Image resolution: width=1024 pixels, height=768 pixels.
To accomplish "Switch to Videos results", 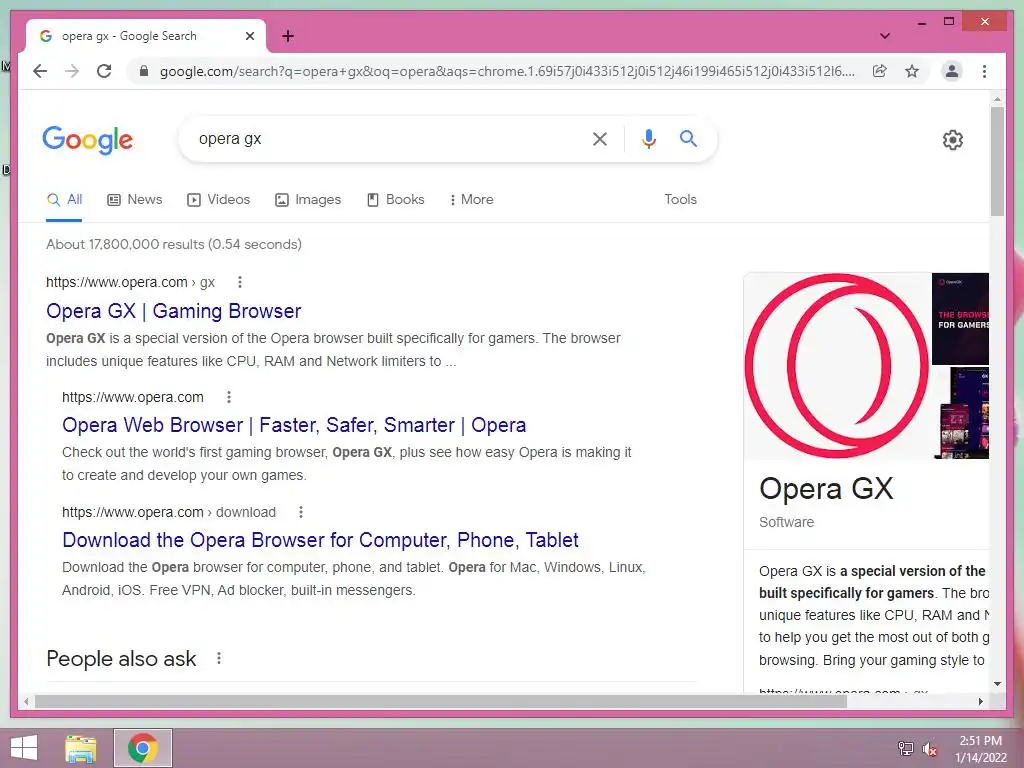I will pos(218,200).
